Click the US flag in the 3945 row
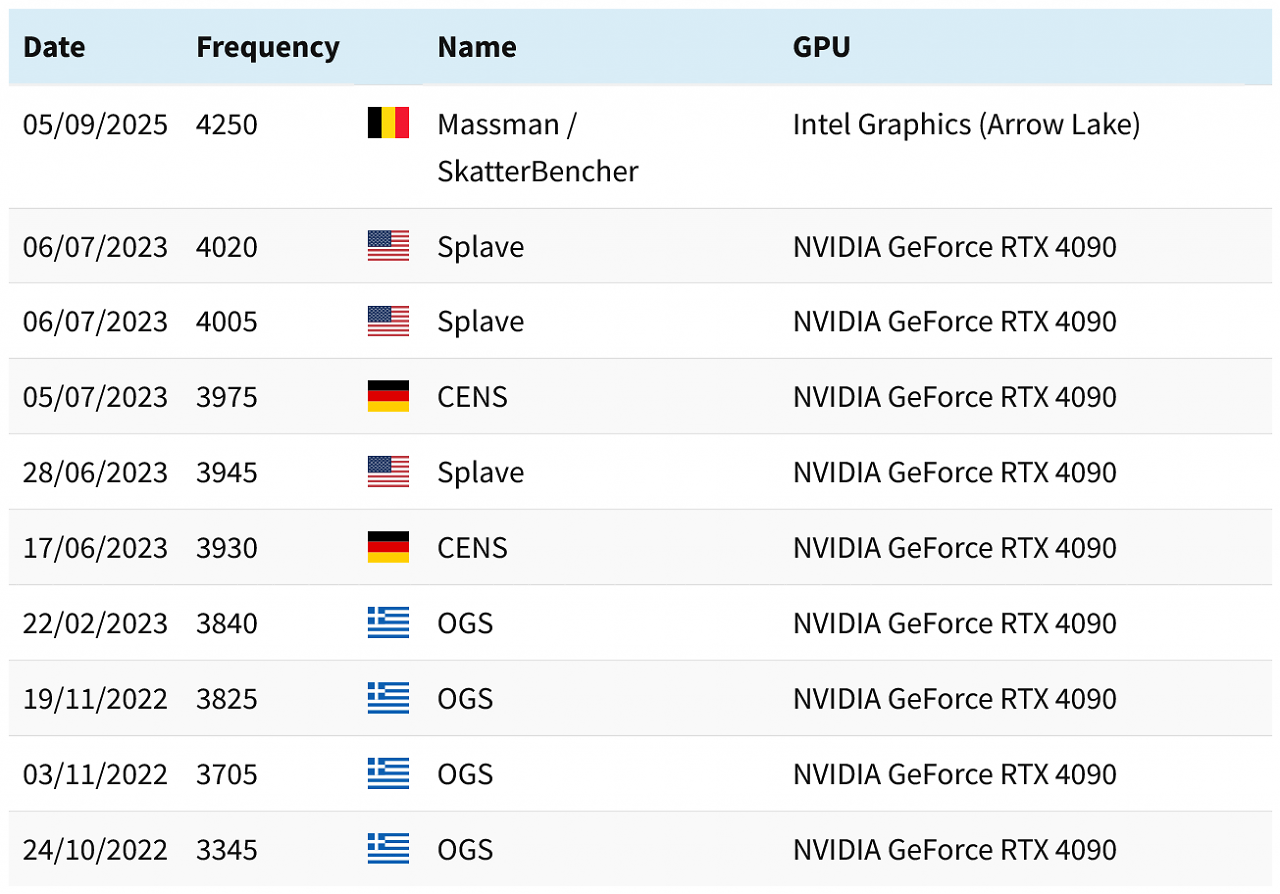Screen dimensions: 1280x894 point(388,472)
